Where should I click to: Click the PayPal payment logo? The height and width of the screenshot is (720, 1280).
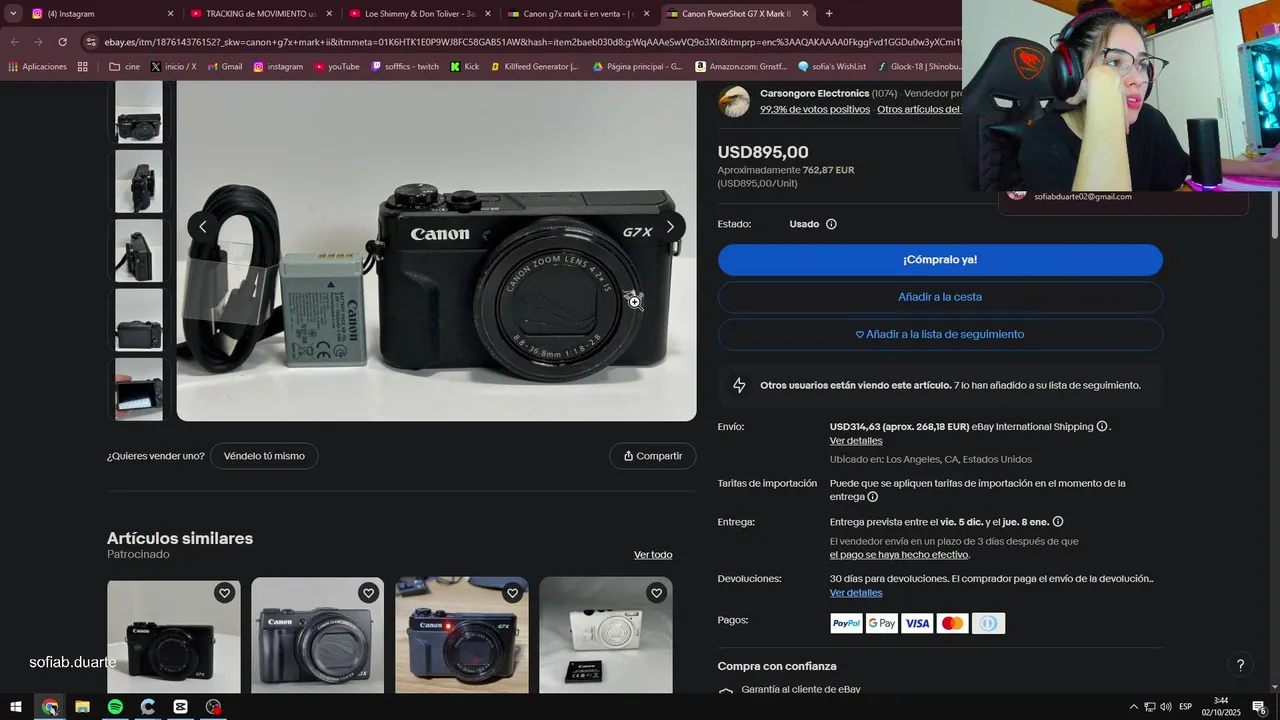846,623
